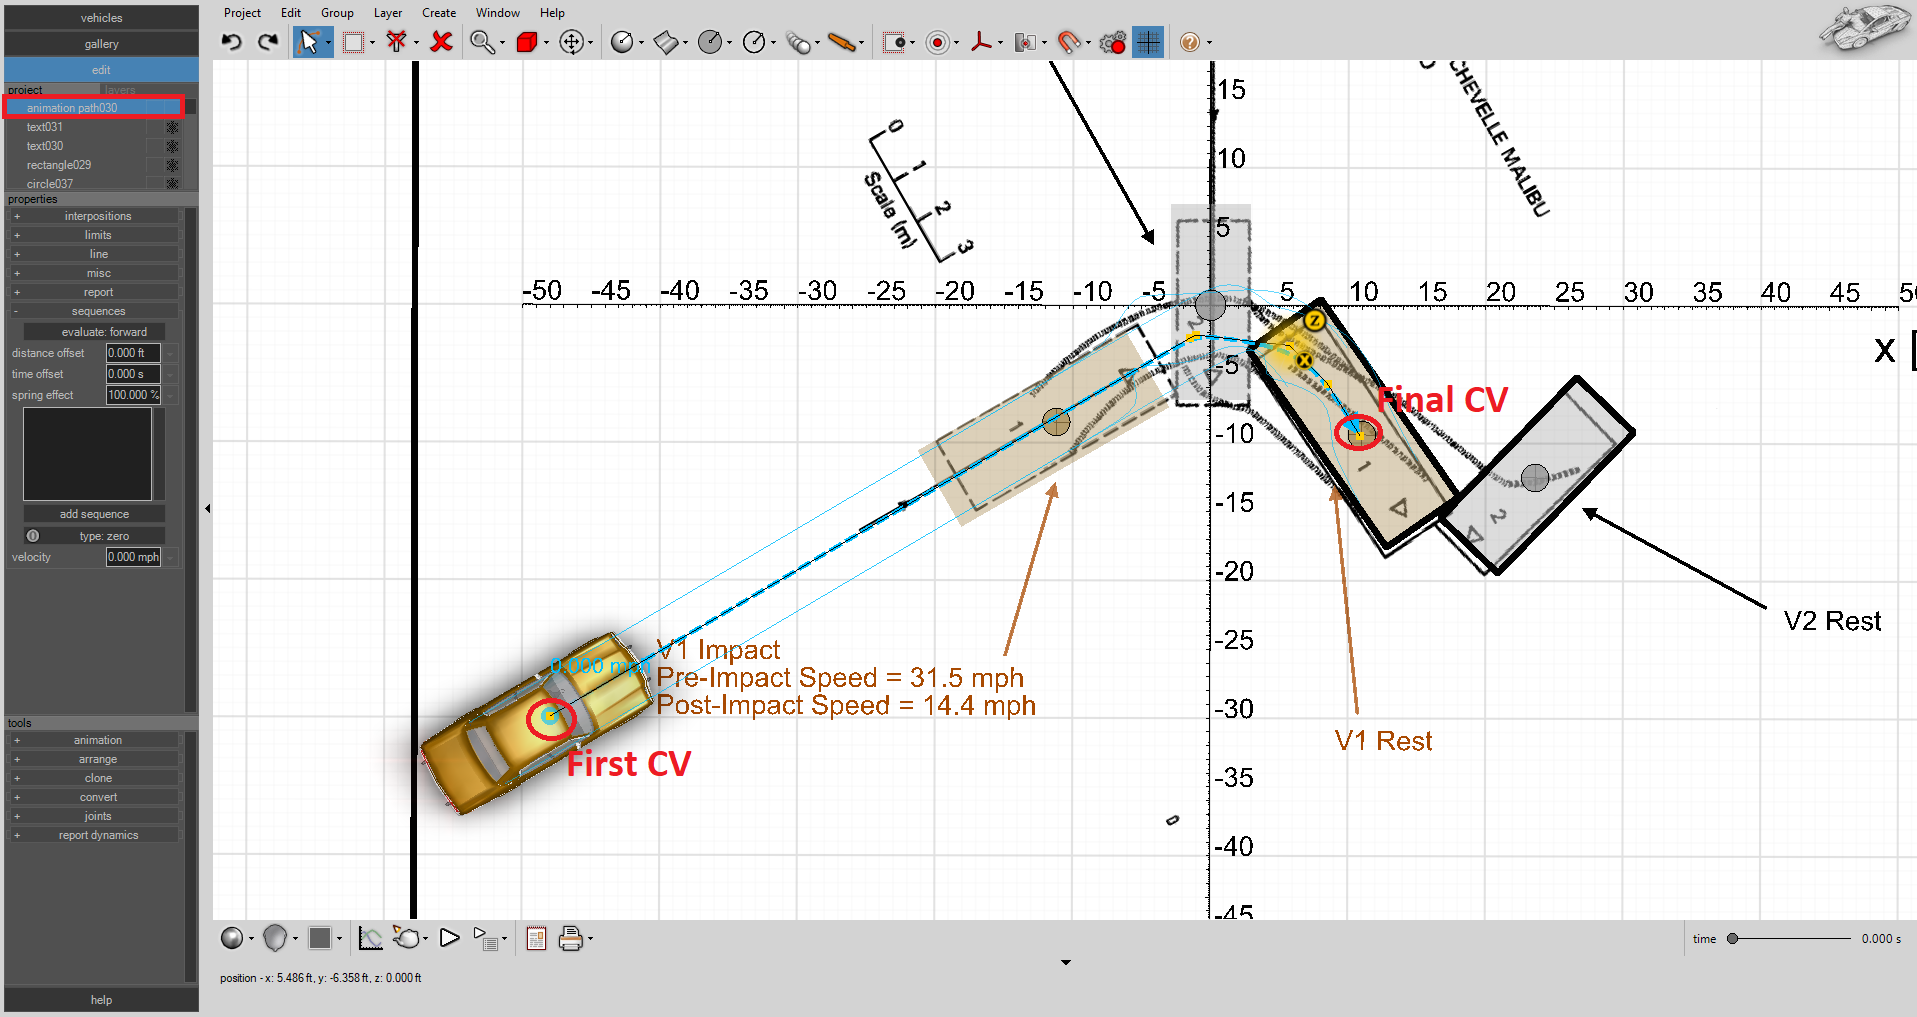
Task: Open the Group menu
Action: pos(337,13)
